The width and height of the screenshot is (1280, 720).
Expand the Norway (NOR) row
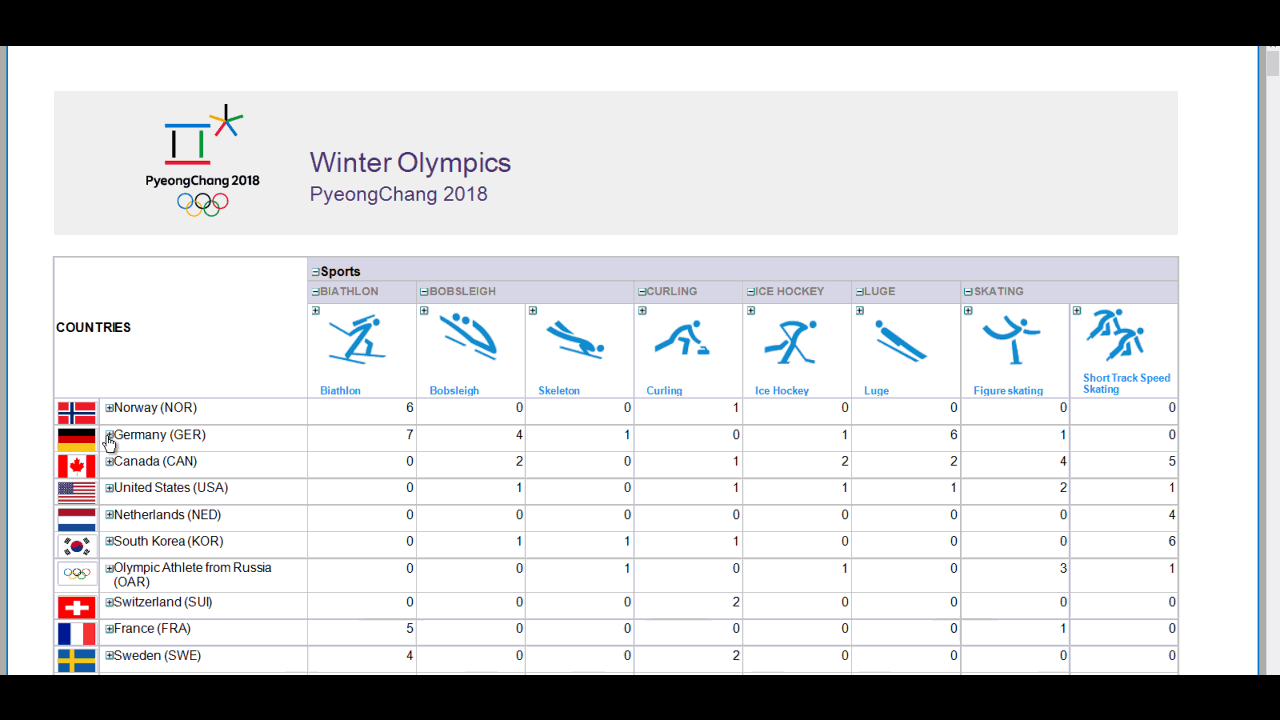coord(109,408)
